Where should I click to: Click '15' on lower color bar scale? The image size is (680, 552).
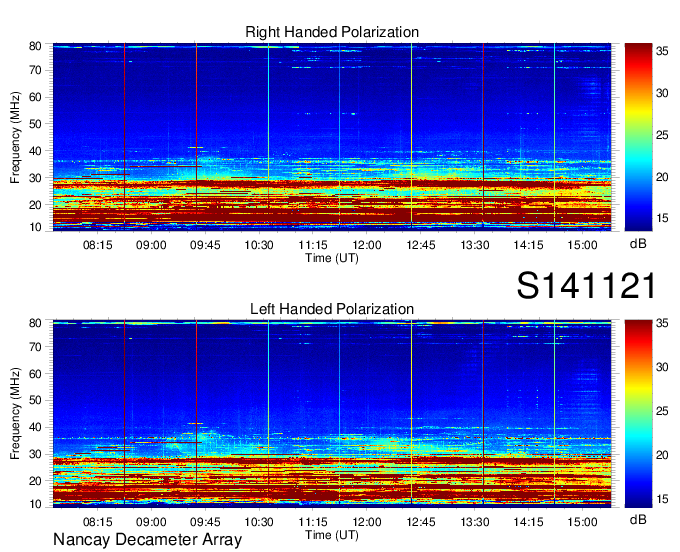coord(662,499)
